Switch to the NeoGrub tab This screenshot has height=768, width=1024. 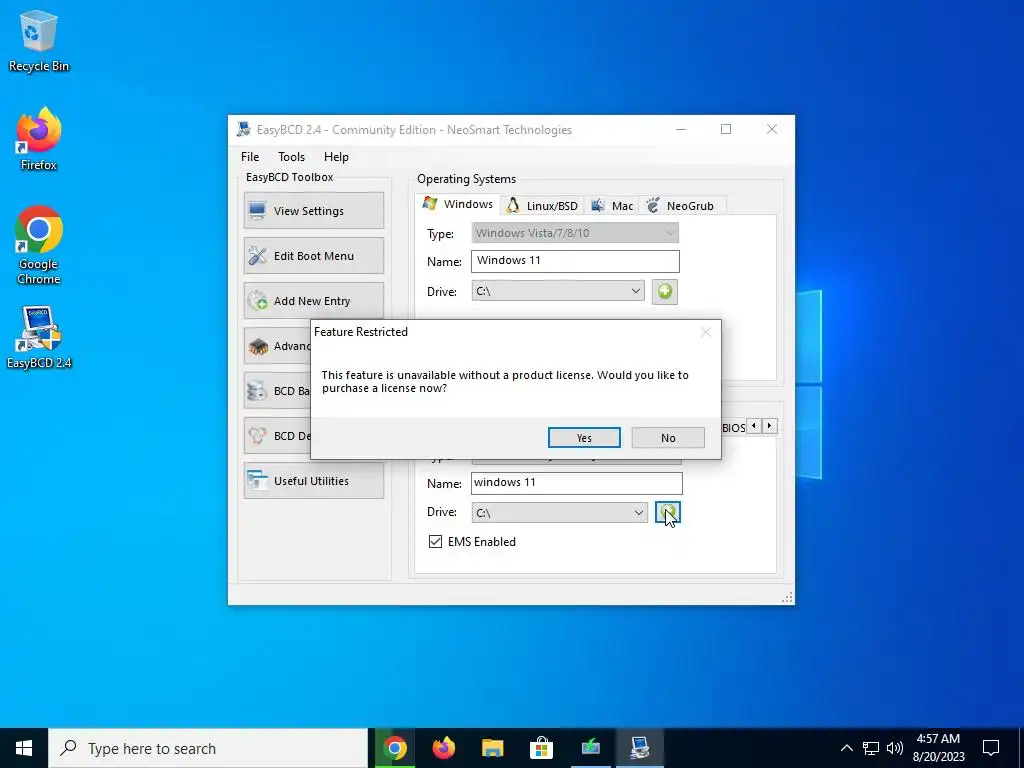coord(681,206)
